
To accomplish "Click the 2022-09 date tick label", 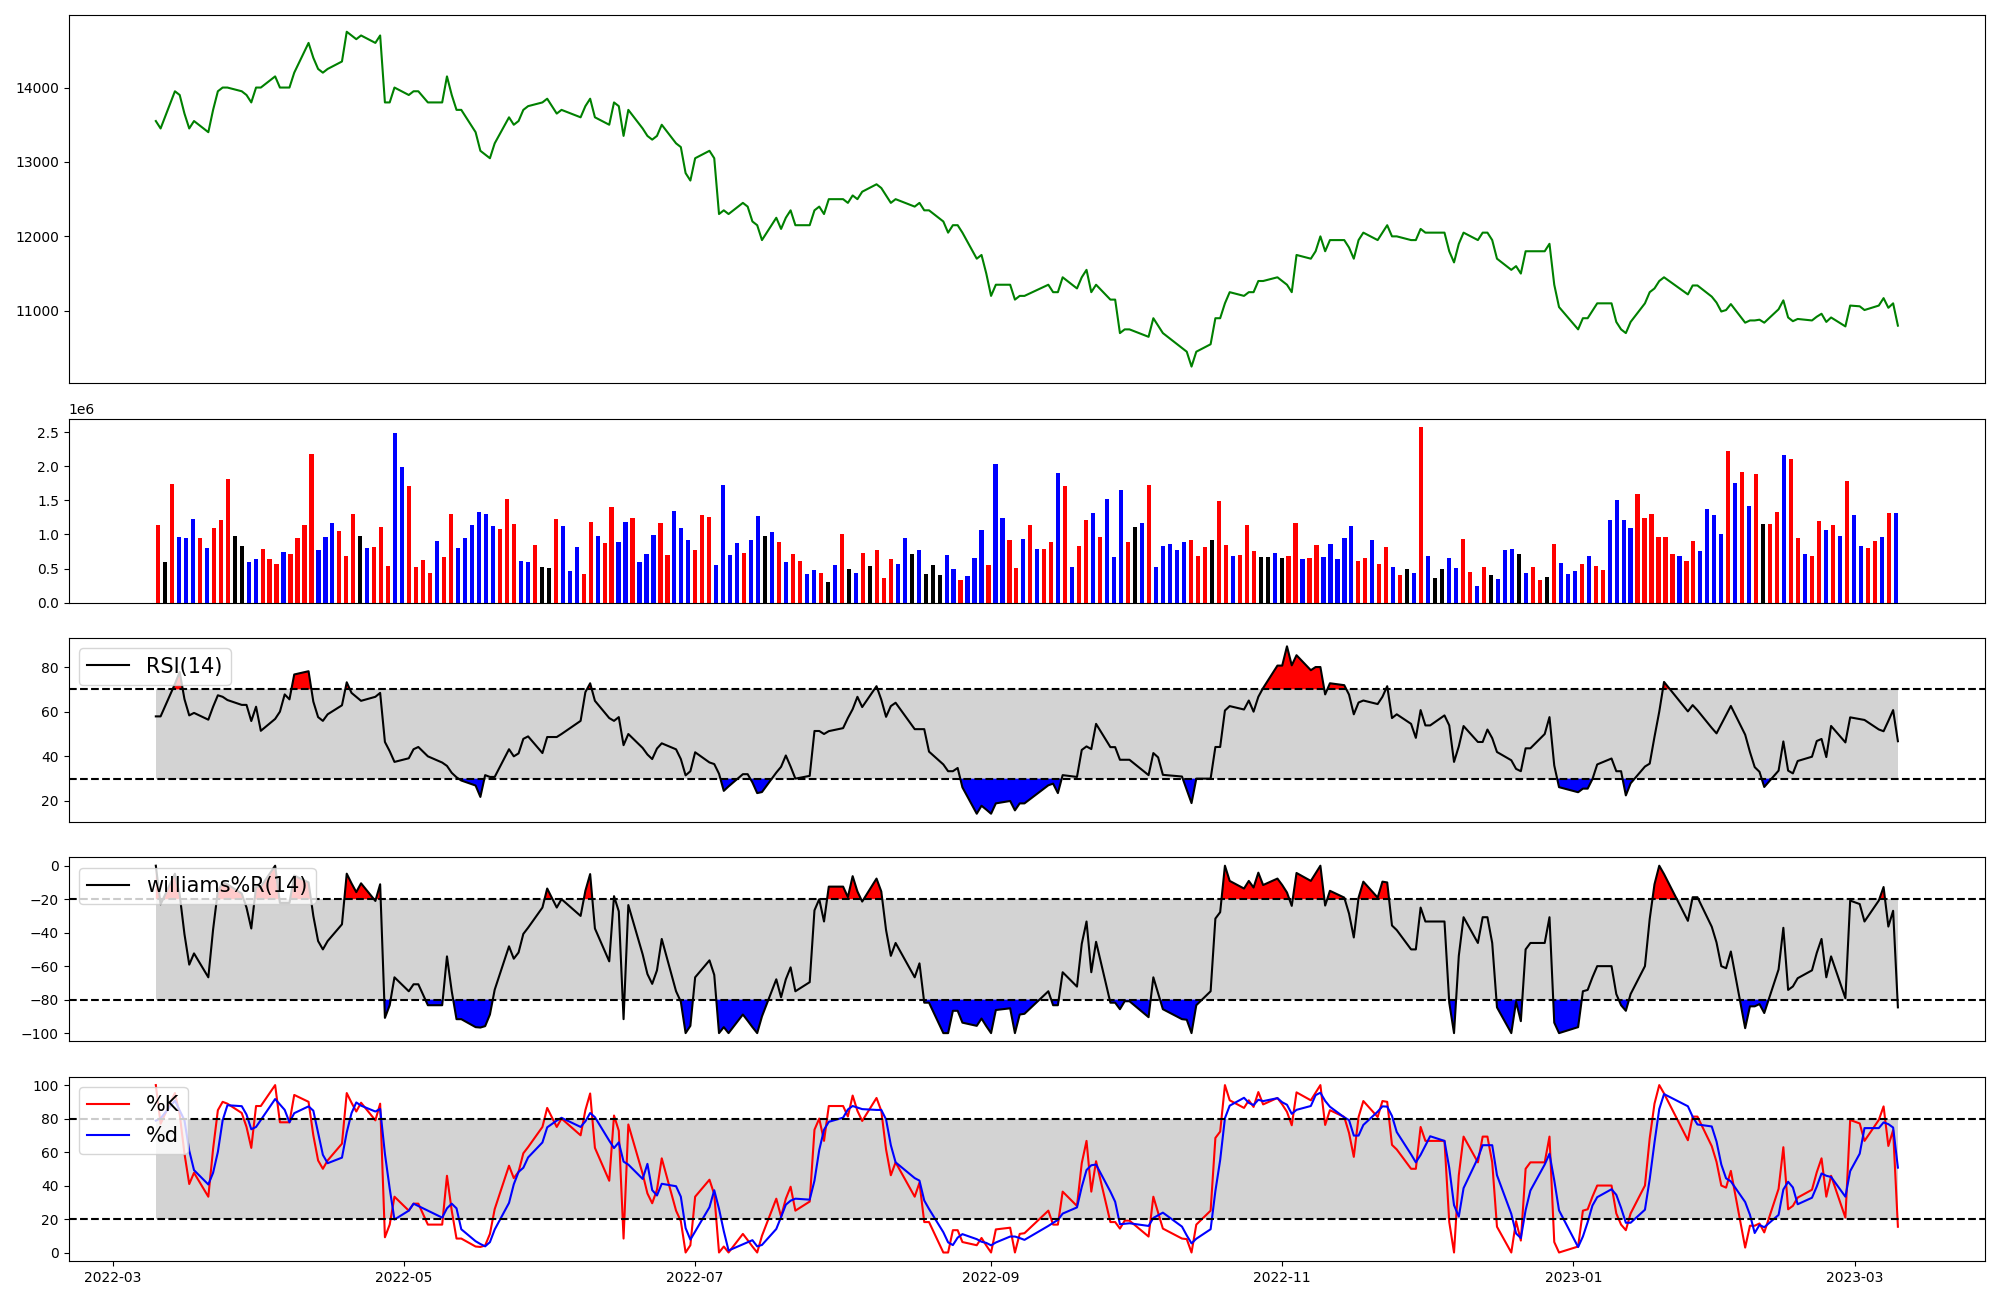I will (991, 1277).
